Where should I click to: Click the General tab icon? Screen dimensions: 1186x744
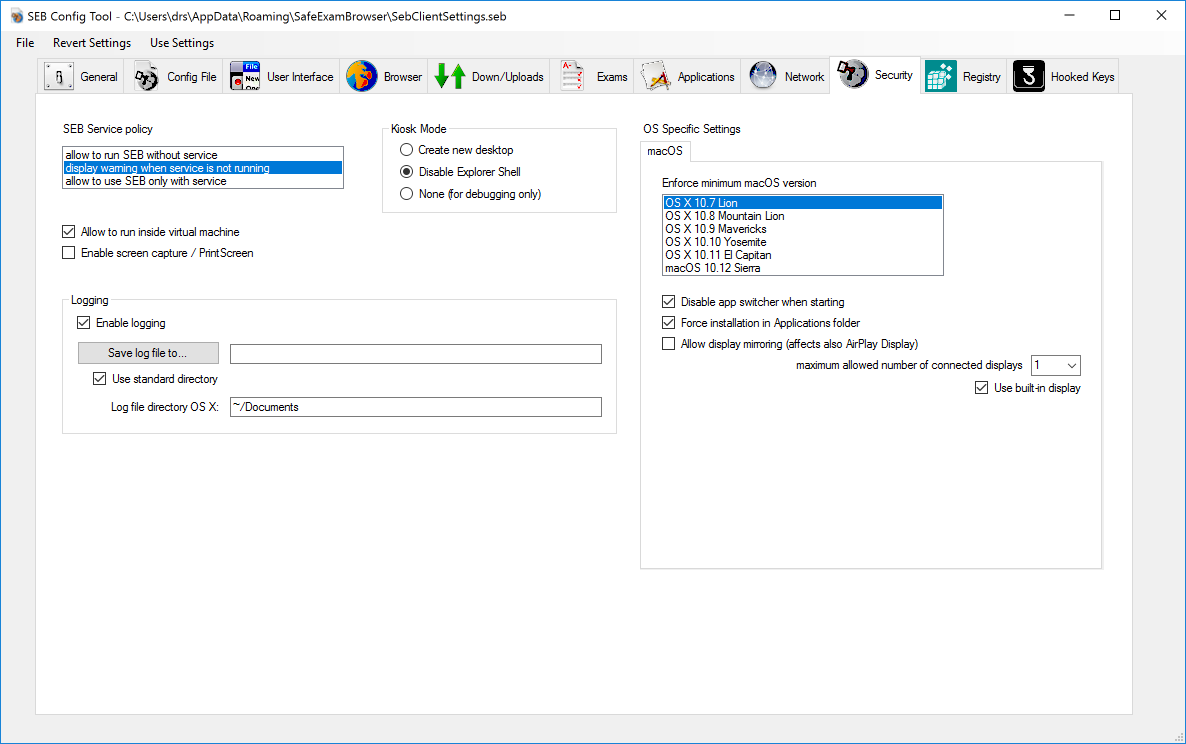point(58,76)
